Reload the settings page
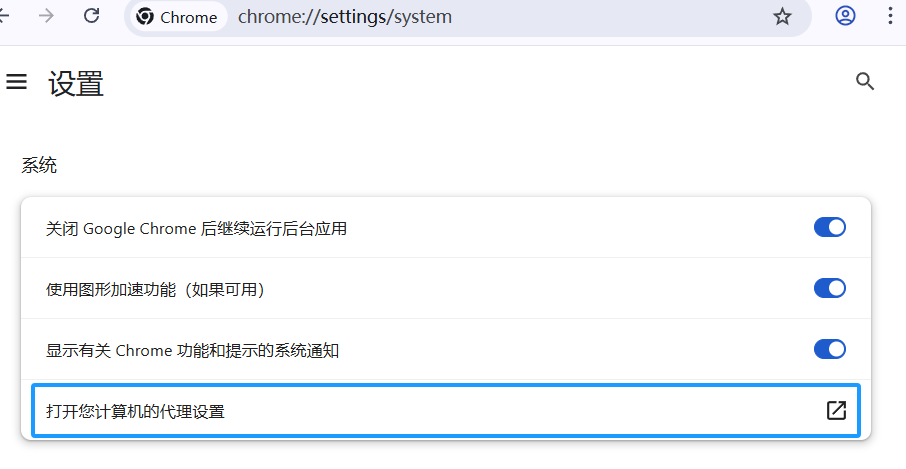The height and width of the screenshot is (469, 906). (91, 16)
